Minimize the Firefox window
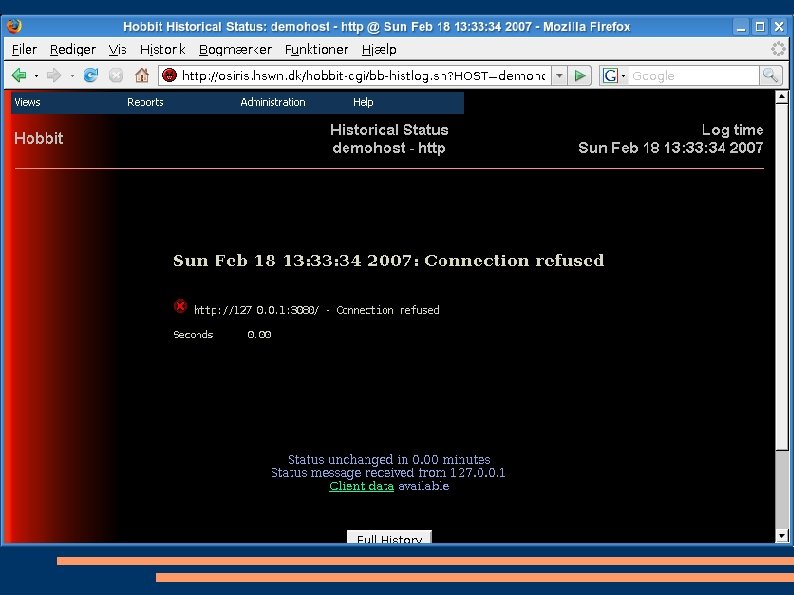The image size is (794, 595). pos(741,27)
